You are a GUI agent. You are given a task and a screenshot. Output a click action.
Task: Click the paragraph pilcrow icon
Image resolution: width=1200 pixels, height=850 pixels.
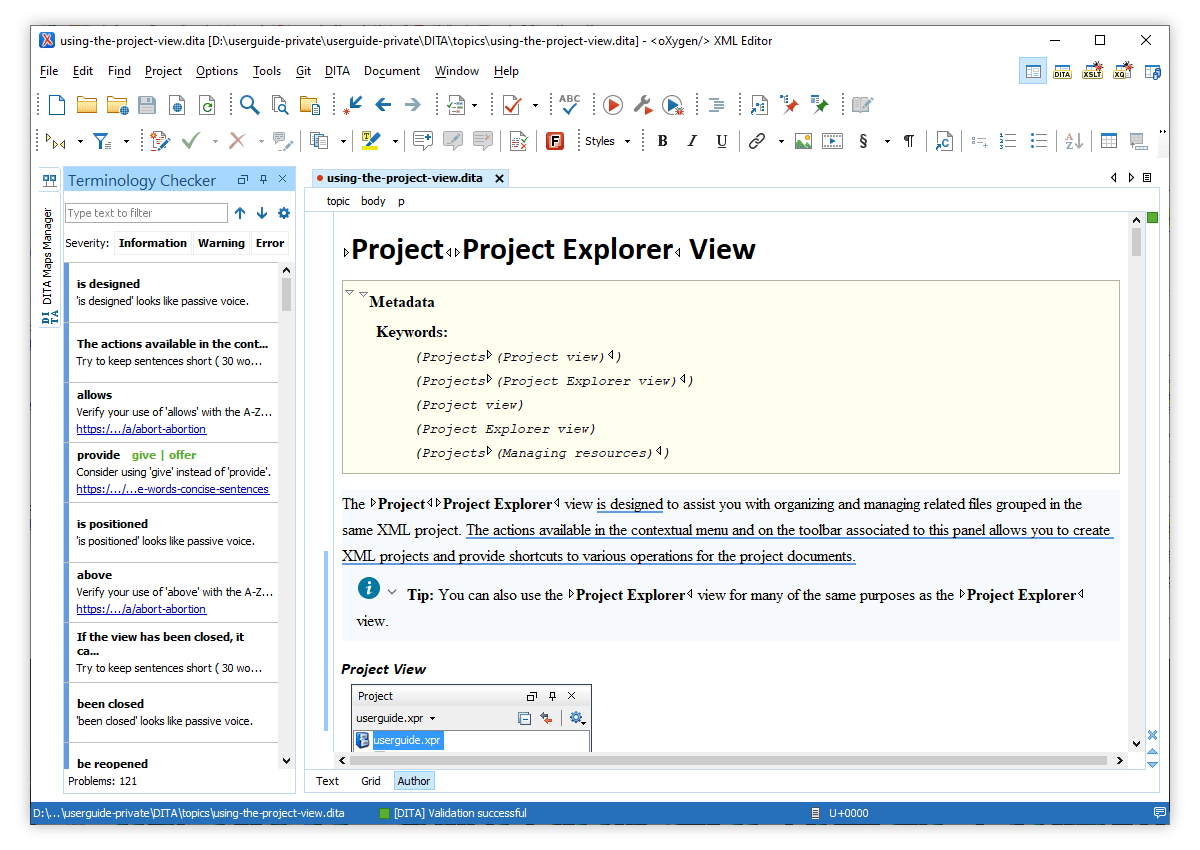tap(909, 141)
